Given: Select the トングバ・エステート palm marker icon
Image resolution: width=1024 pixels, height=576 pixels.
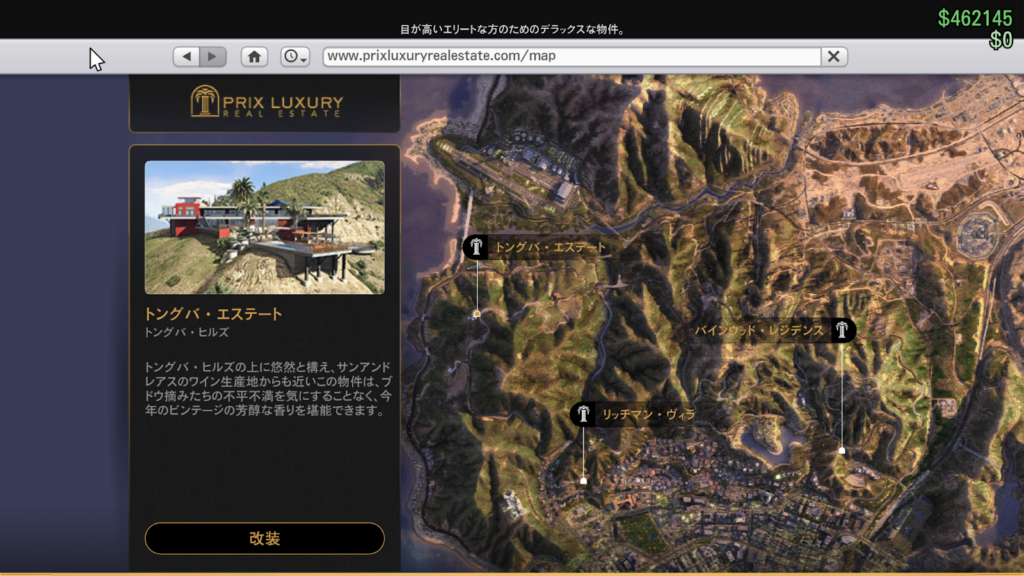Looking at the screenshot, I should click(x=476, y=247).
